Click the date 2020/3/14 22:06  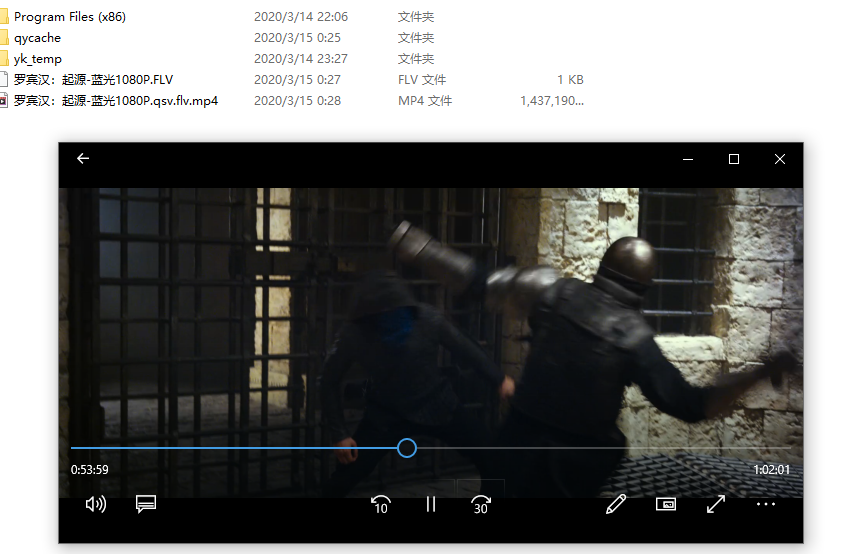pyautogui.click(x=301, y=17)
